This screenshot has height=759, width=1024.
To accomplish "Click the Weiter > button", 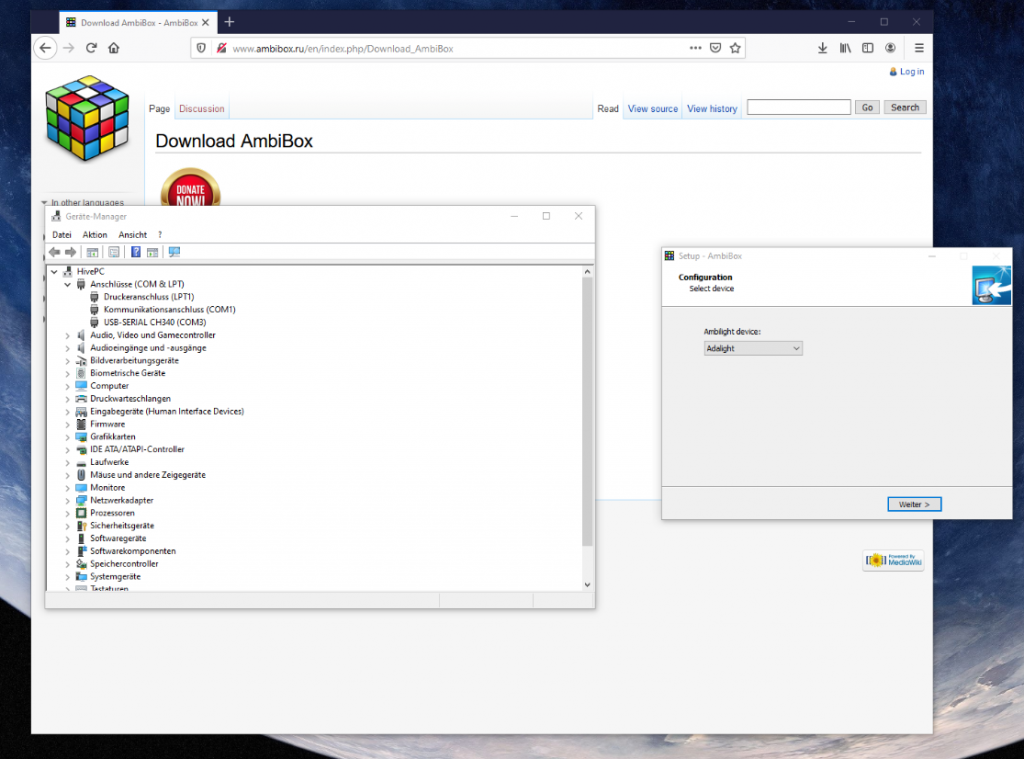I will [914, 504].
